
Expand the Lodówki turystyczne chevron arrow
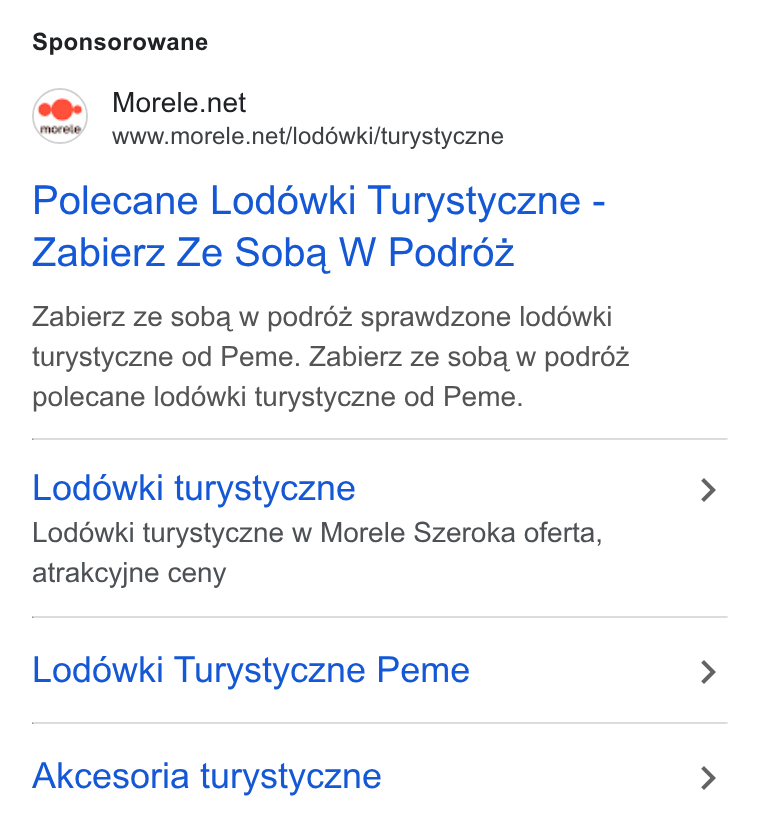[708, 490]
